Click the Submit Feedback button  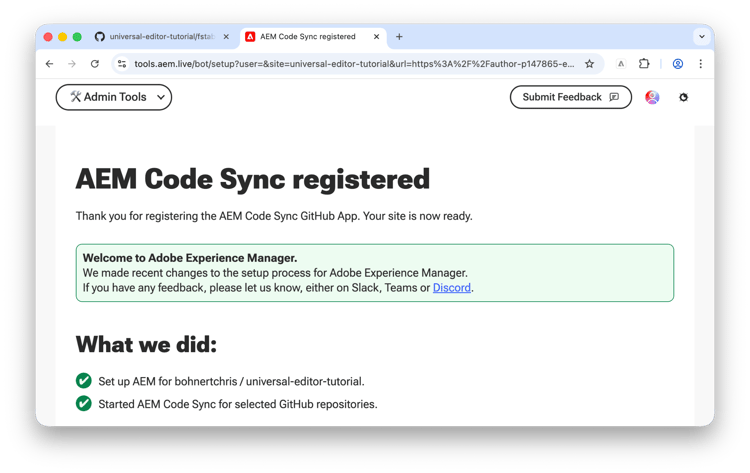[x=571, y=97]
